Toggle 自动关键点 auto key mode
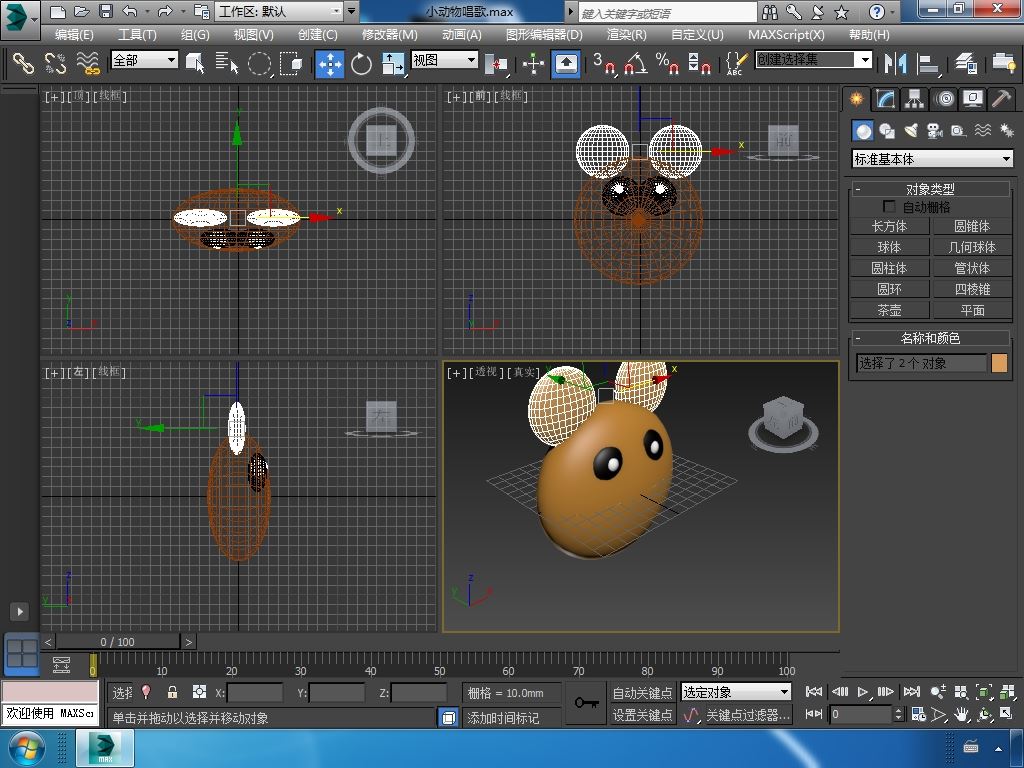Image resolution: width=1024 pixels, height=768 pixels. (642, 692)
